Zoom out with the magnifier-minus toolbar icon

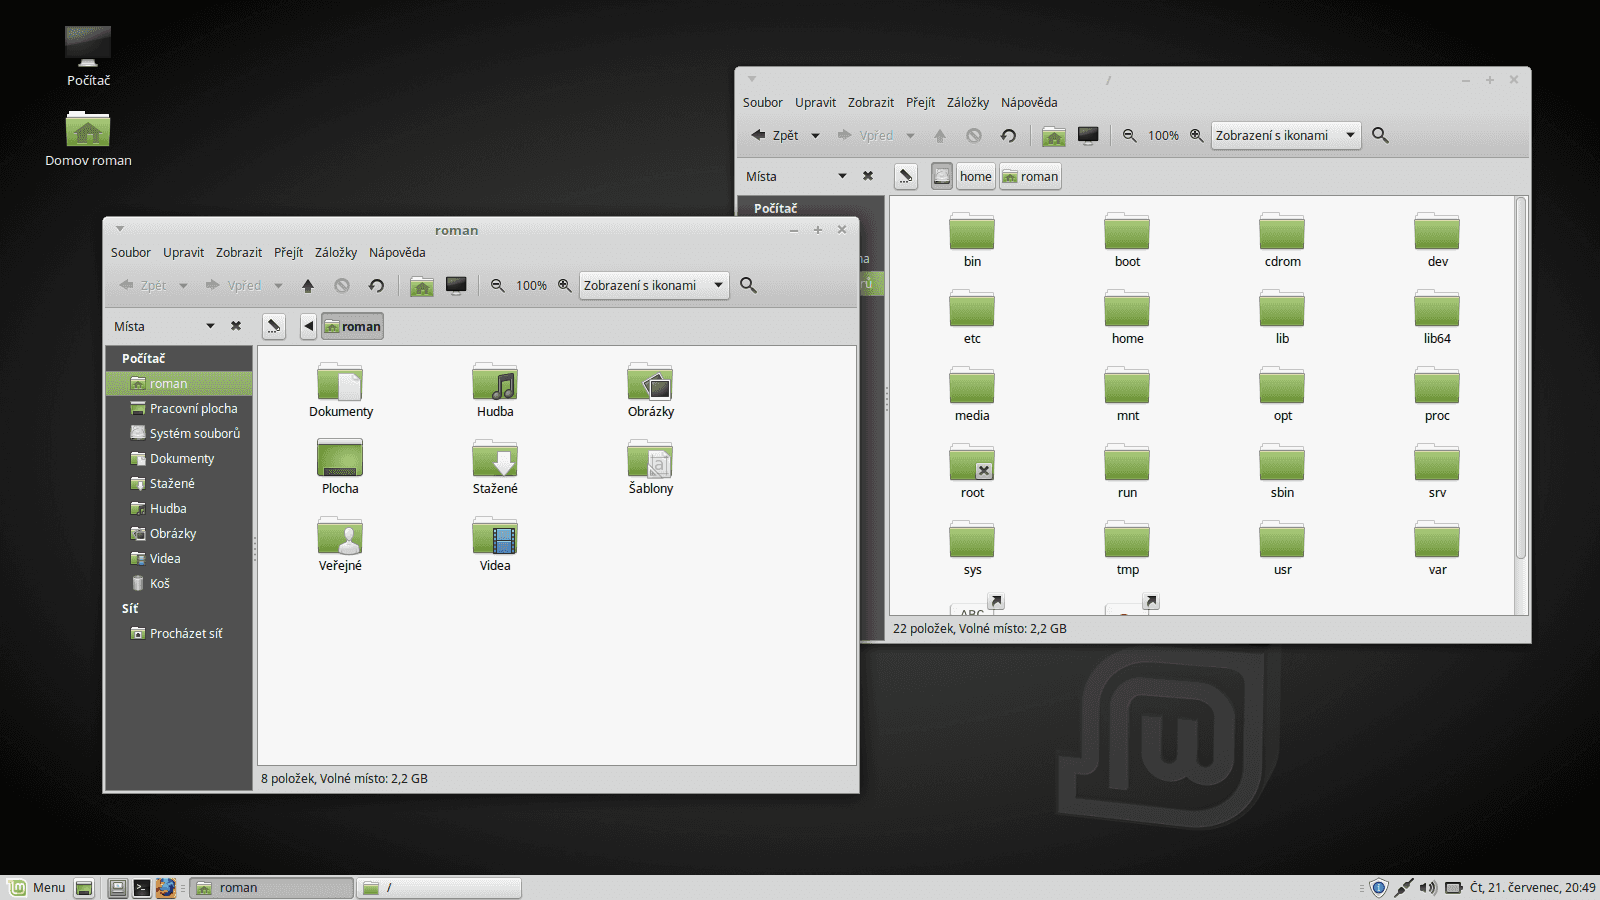click(498, 285)
